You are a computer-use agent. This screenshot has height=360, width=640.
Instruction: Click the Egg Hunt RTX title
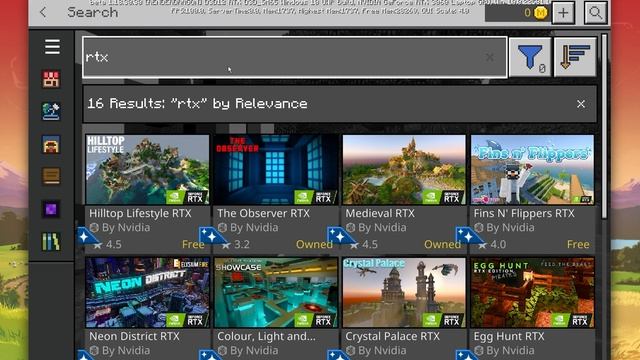509,336
